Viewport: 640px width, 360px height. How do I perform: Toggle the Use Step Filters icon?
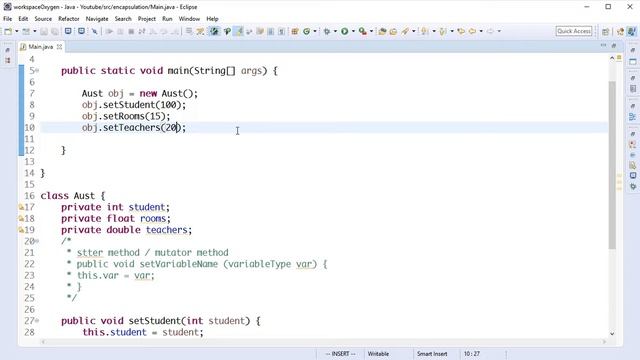coord(200,31)
